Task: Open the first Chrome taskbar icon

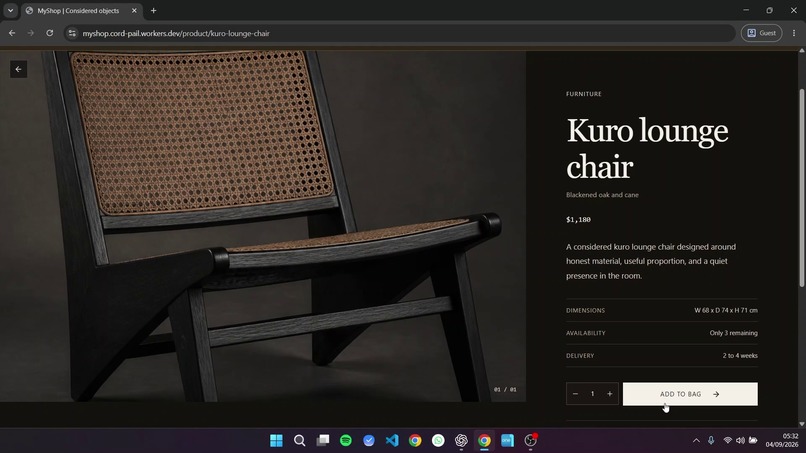Action: click(415, 441)
